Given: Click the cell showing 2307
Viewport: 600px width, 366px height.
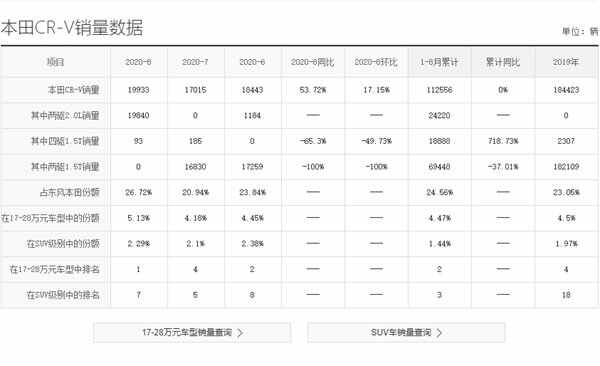Looking at the screenshot, I should click(566, 141).
